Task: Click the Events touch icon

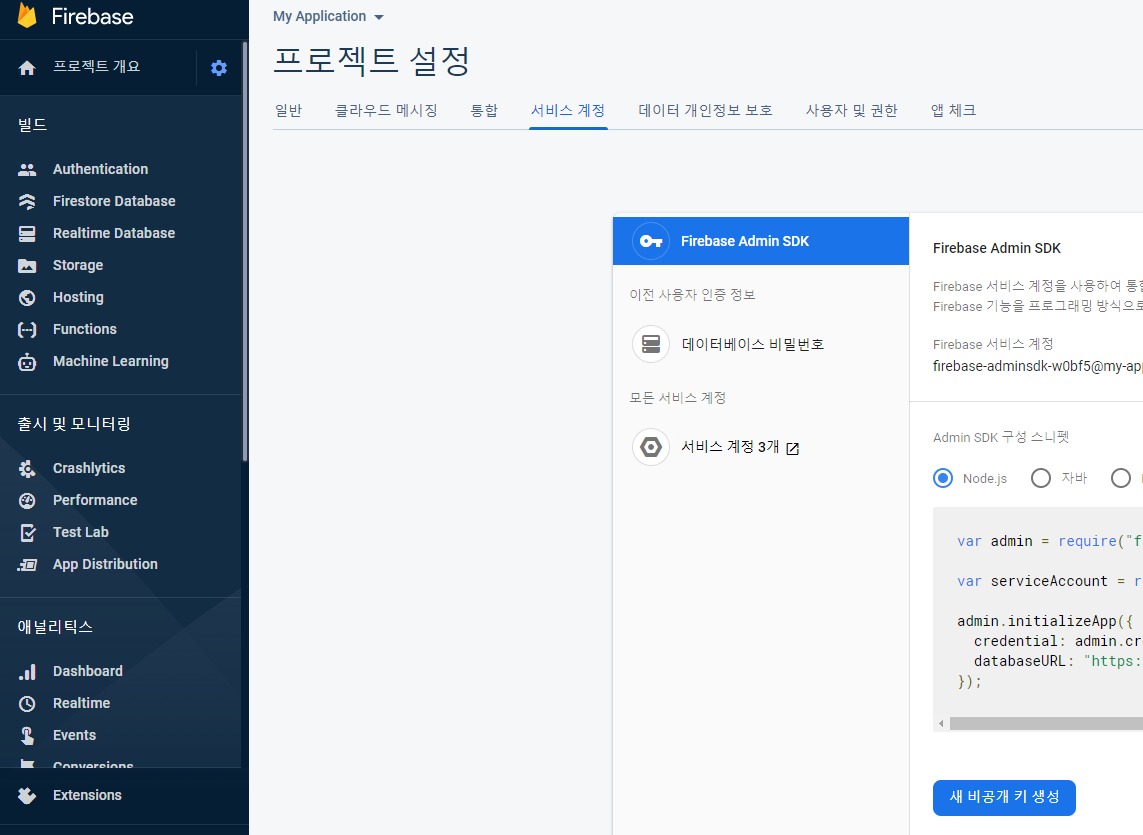Action: (x=27, y=736)
